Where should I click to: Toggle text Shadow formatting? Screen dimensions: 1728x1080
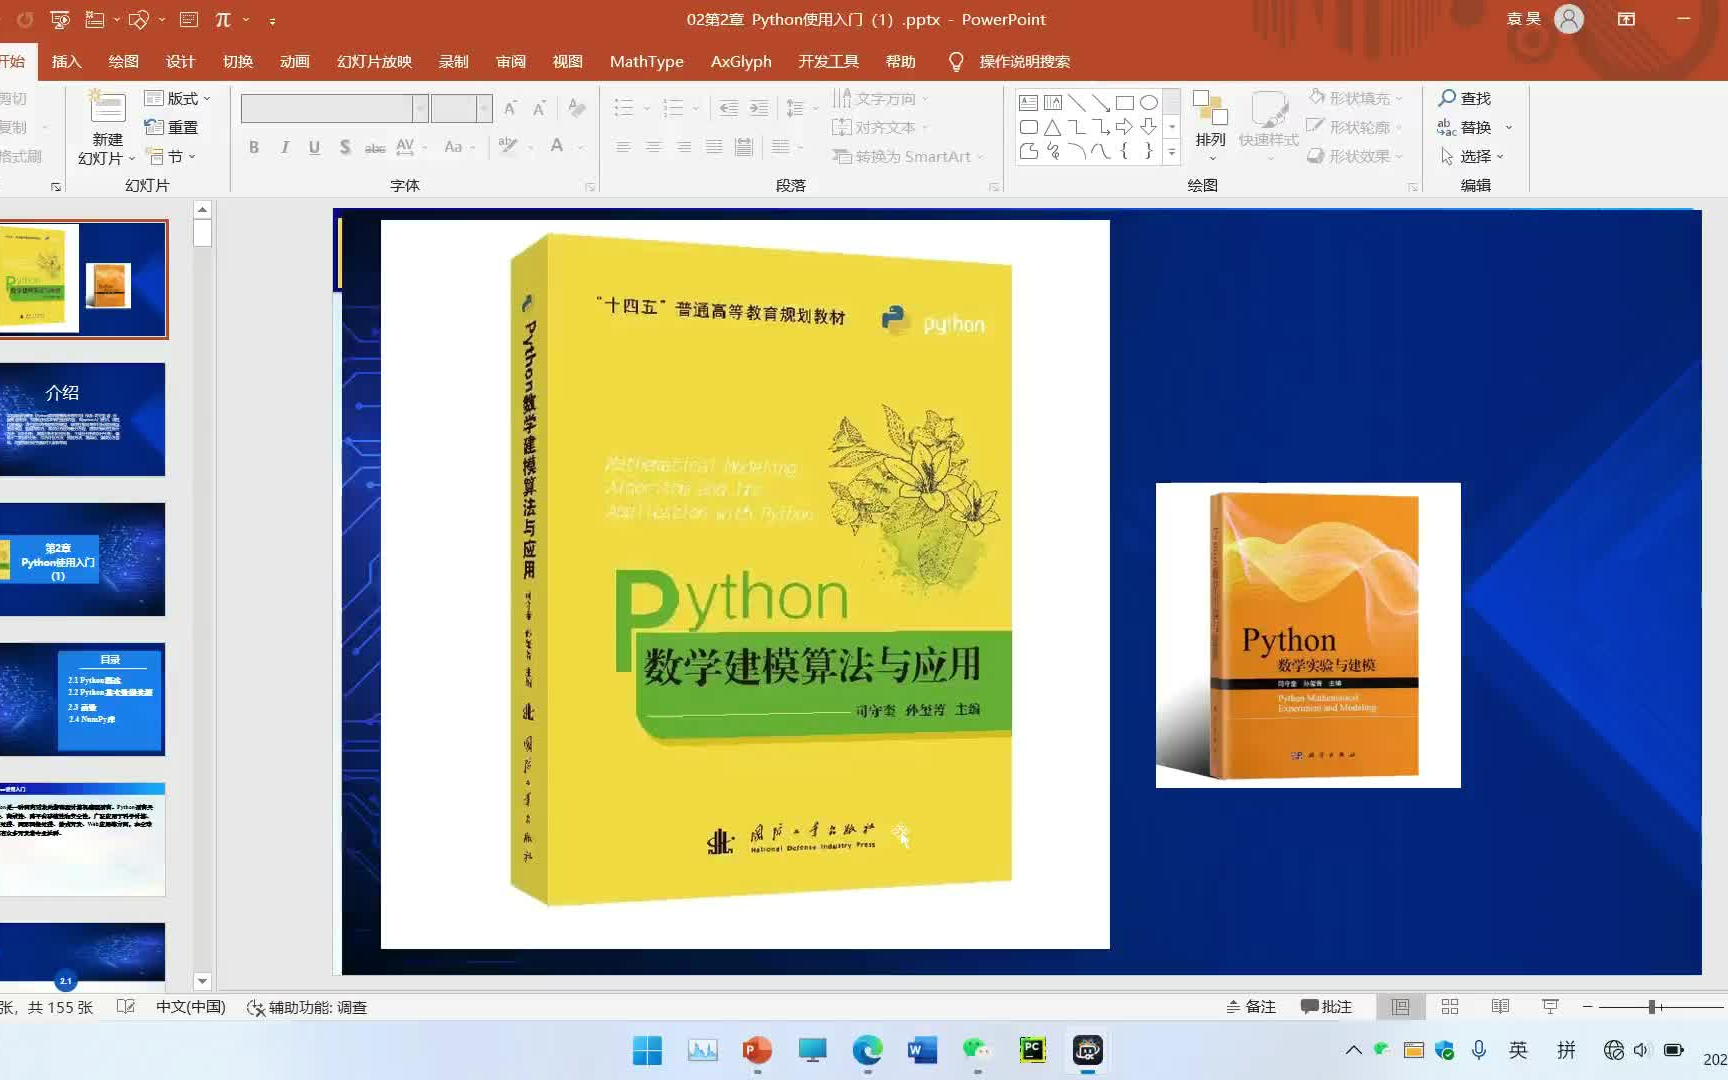pos(344,147)
